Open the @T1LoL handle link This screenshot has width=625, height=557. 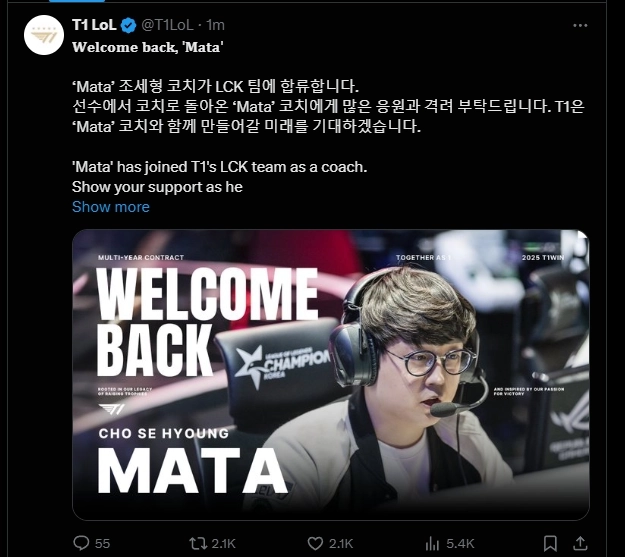(x=167, y=25)
